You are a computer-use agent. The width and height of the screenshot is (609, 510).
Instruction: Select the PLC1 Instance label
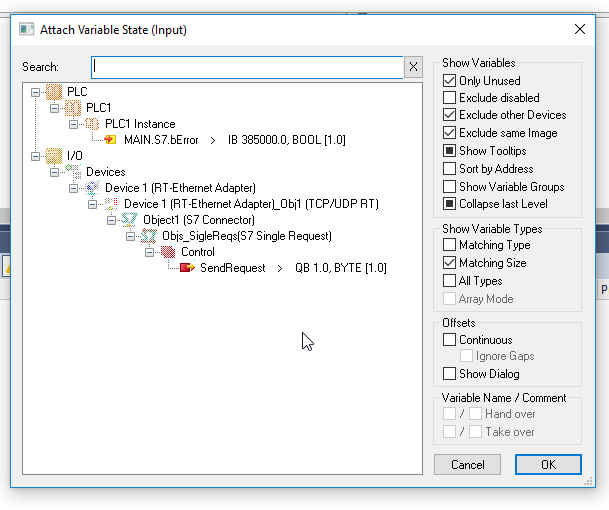tap(140, 124)
